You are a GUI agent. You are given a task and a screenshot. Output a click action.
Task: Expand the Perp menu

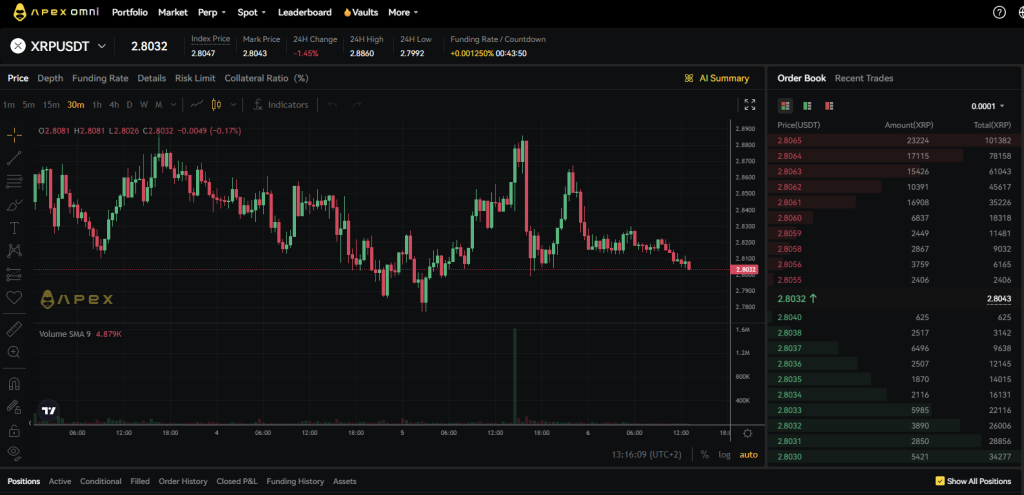click(x=212, y=12)
